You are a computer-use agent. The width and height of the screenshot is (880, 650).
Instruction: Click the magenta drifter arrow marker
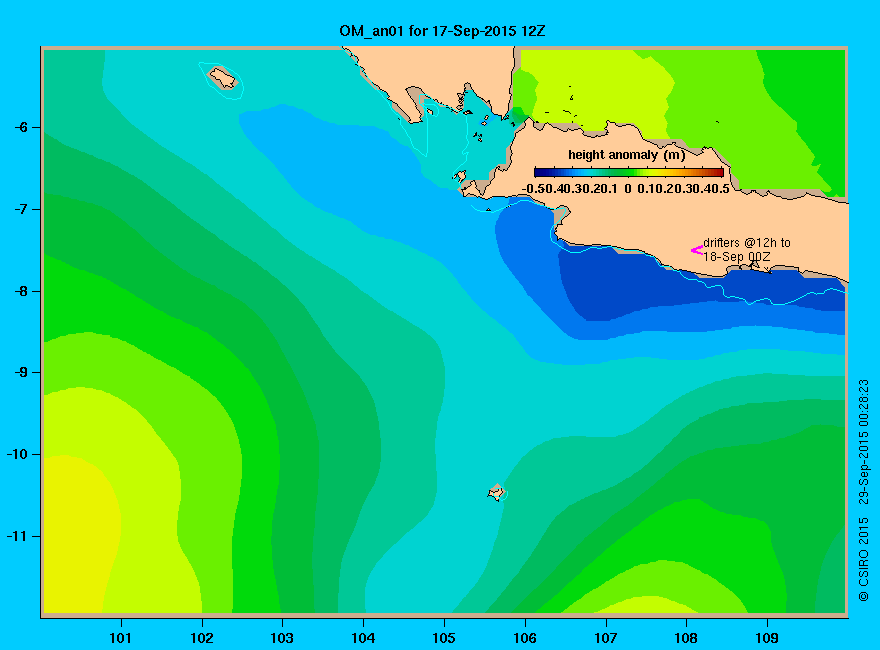[x=696, y=250]
